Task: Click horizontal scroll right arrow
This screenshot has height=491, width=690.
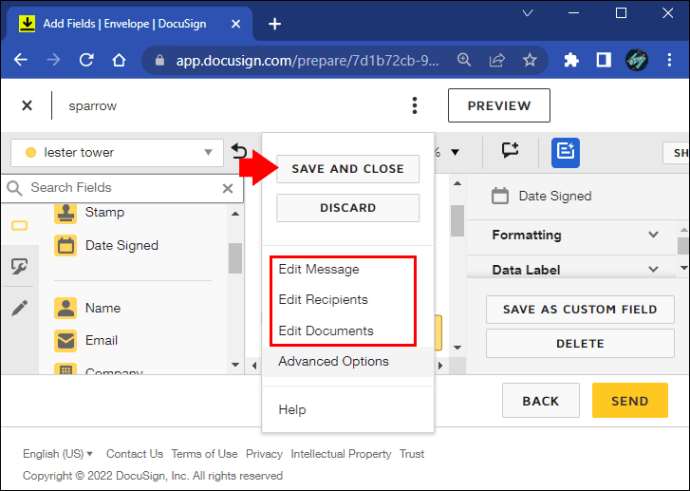Action: [440, 366]
